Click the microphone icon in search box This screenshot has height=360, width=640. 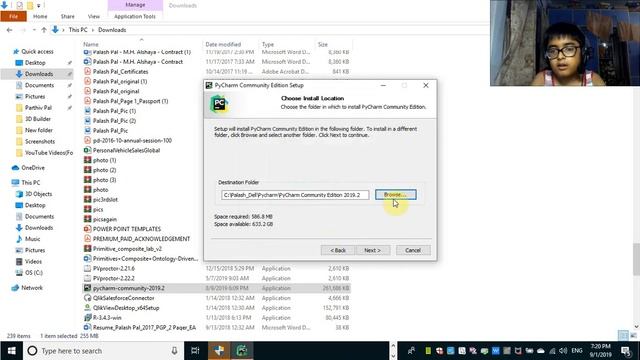tap(174, 351)
